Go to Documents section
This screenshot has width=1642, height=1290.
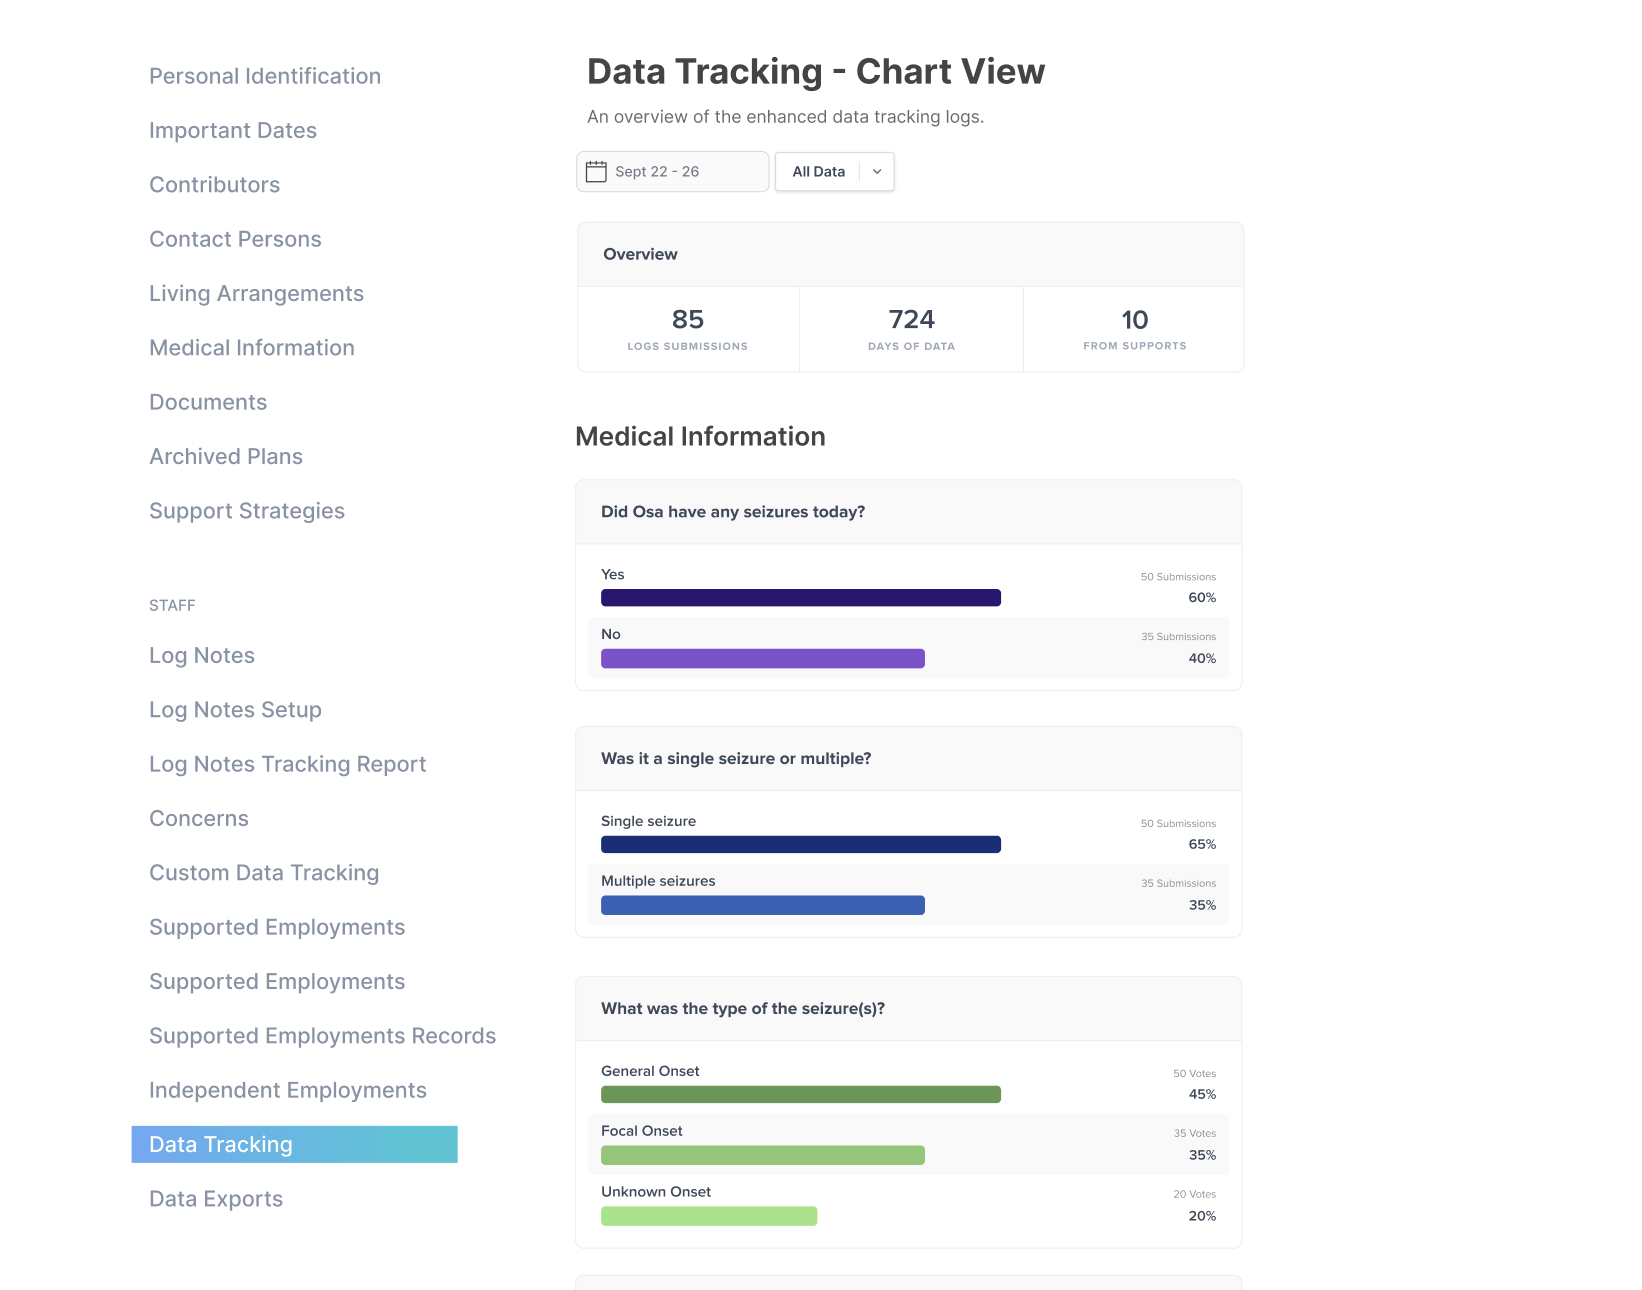click(208, 402)
